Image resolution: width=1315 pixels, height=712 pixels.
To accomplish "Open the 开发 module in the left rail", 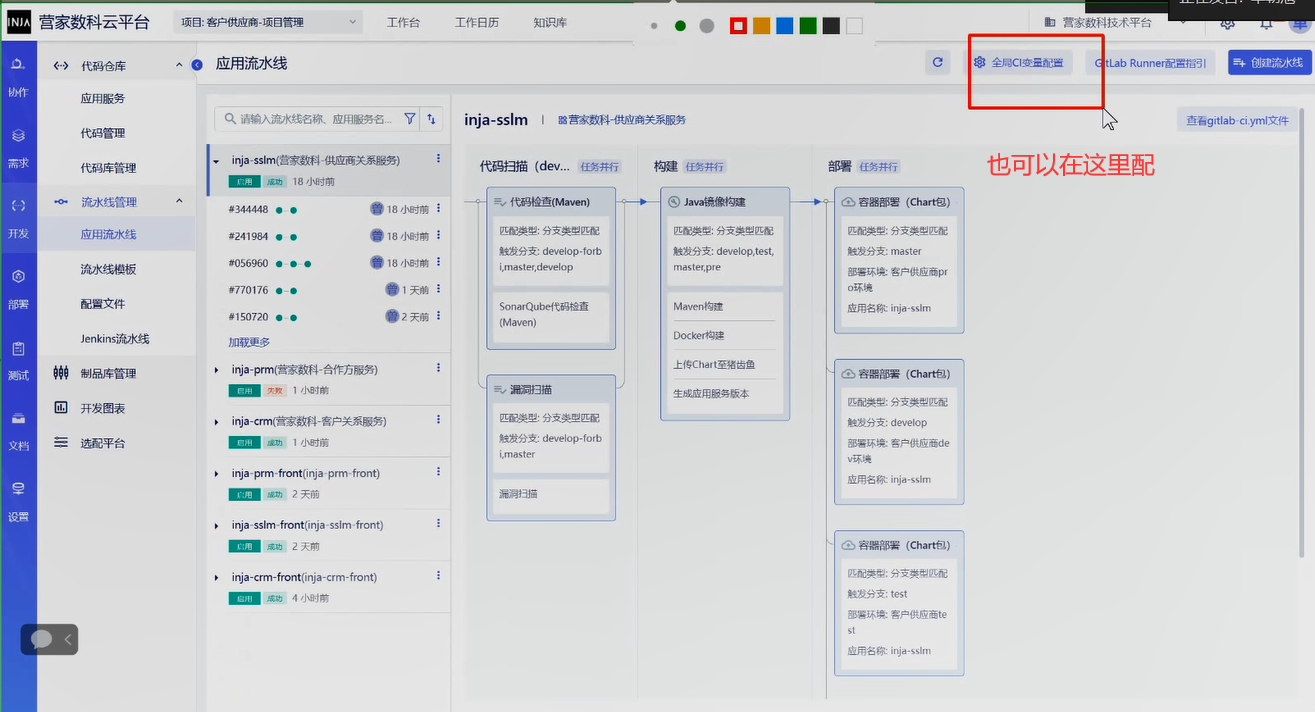I will point(18,218).
